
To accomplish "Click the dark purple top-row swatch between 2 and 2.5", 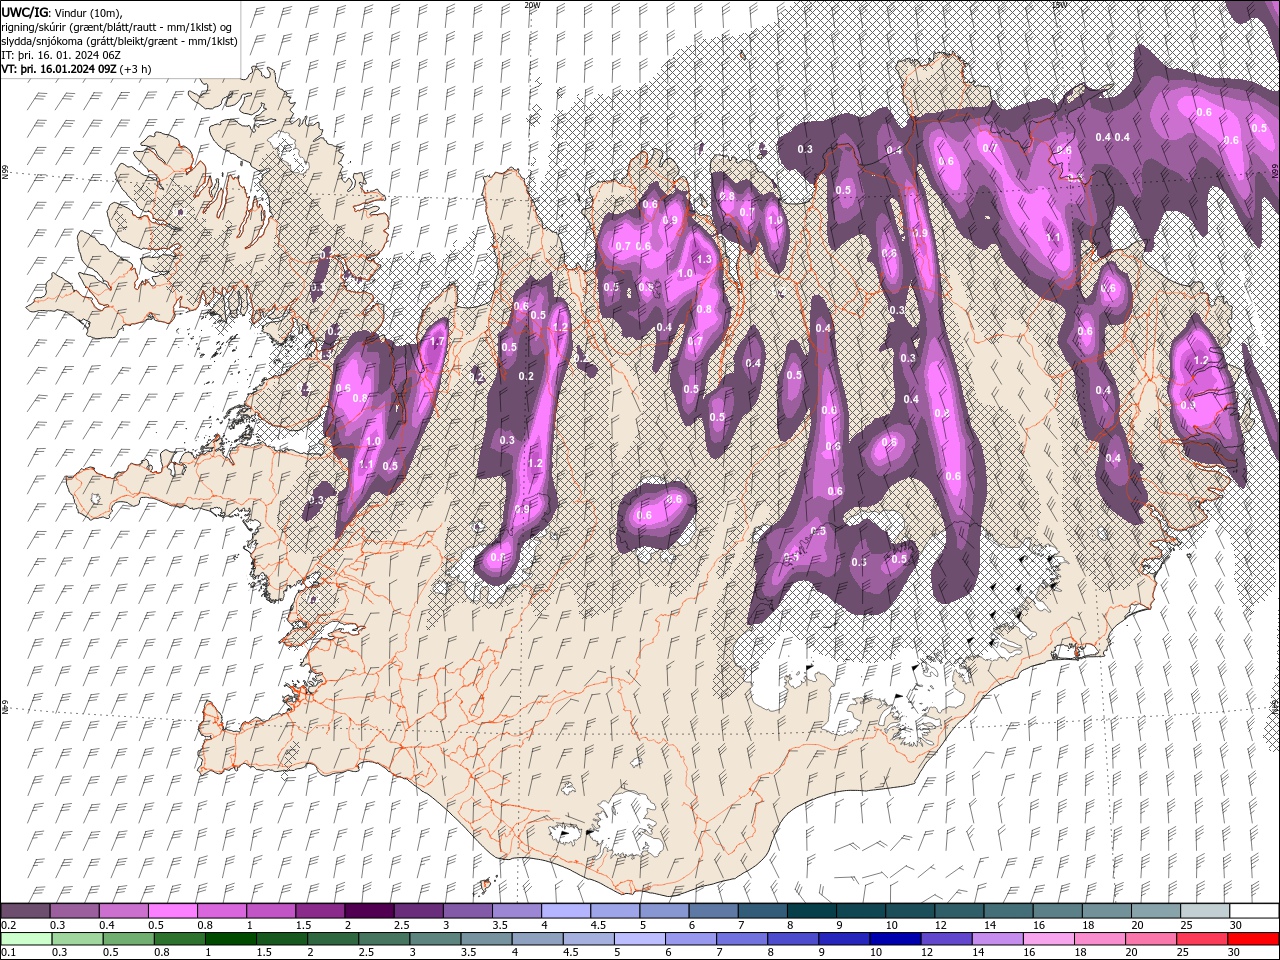I will [369, 911].
